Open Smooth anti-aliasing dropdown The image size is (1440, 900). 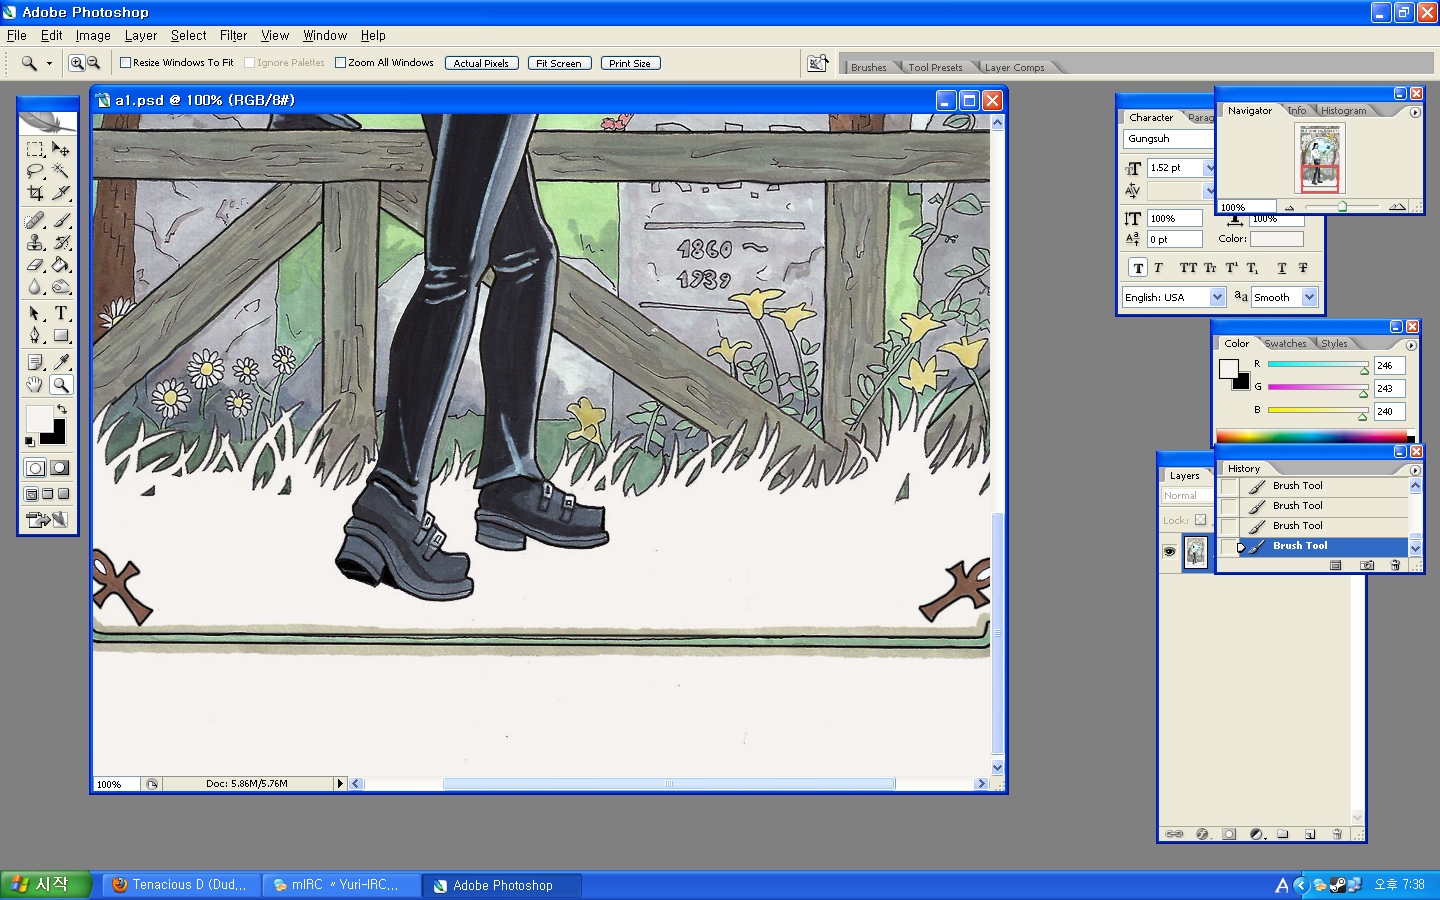[x=1310, y=297]
